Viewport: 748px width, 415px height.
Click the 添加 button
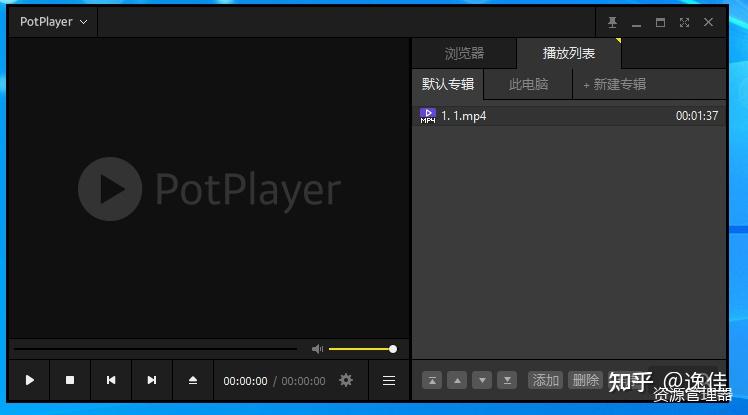(x=545, y=381)
